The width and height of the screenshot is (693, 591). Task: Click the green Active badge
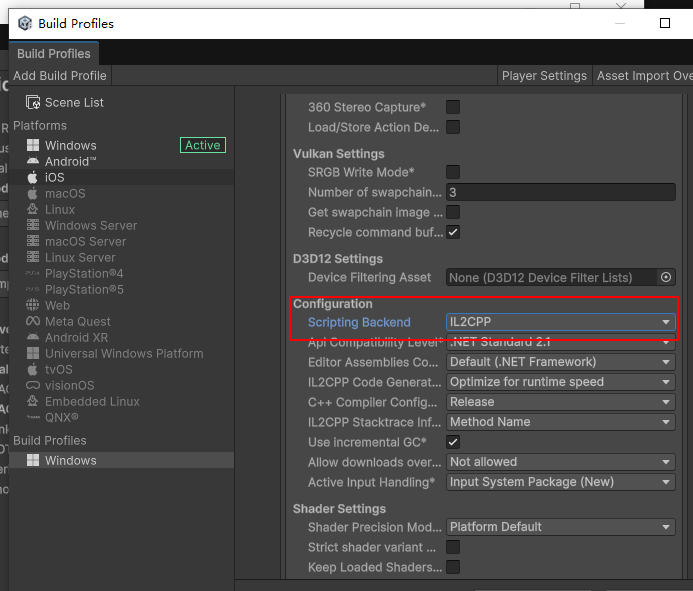point(203,145)
